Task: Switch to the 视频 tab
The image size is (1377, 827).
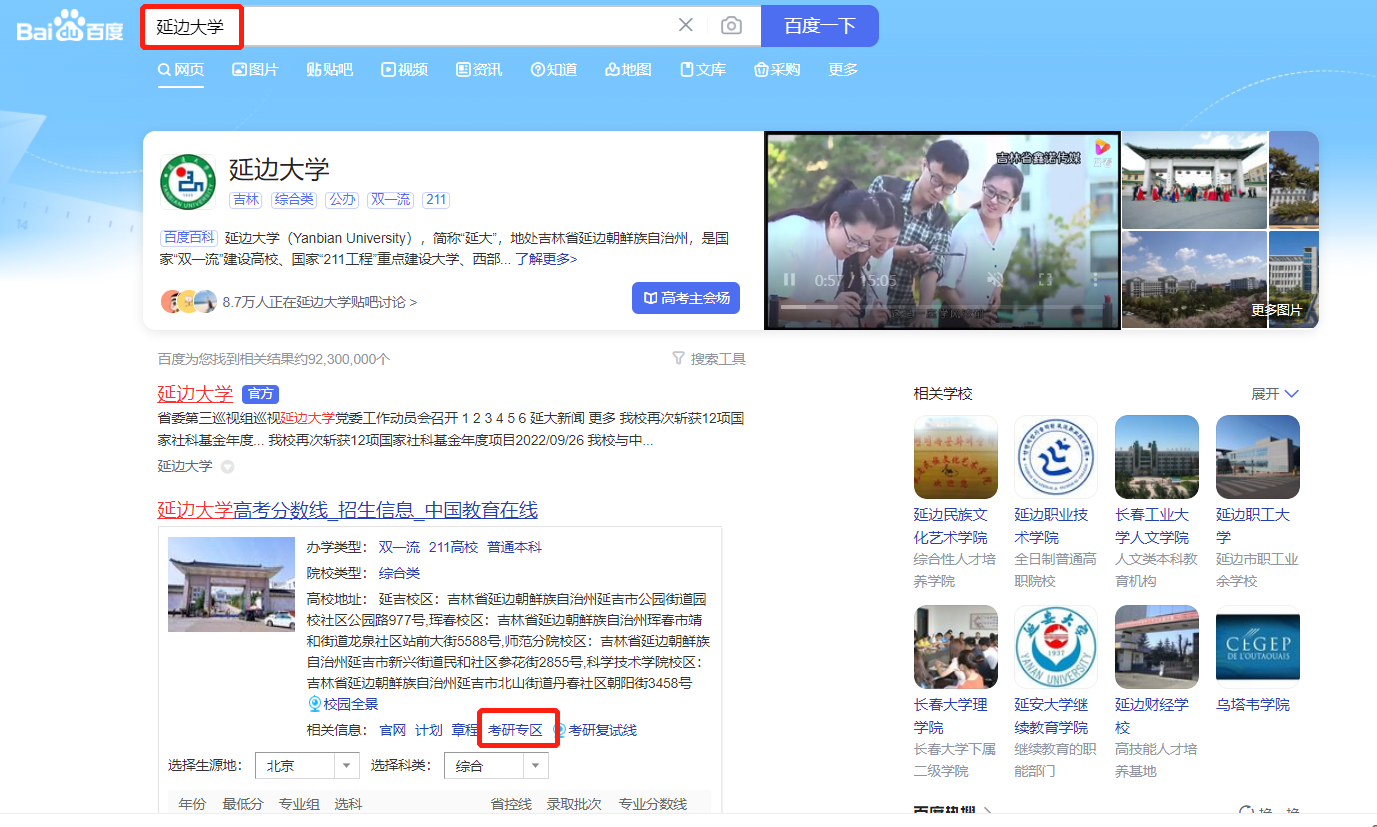Action: tap(404, 69)
